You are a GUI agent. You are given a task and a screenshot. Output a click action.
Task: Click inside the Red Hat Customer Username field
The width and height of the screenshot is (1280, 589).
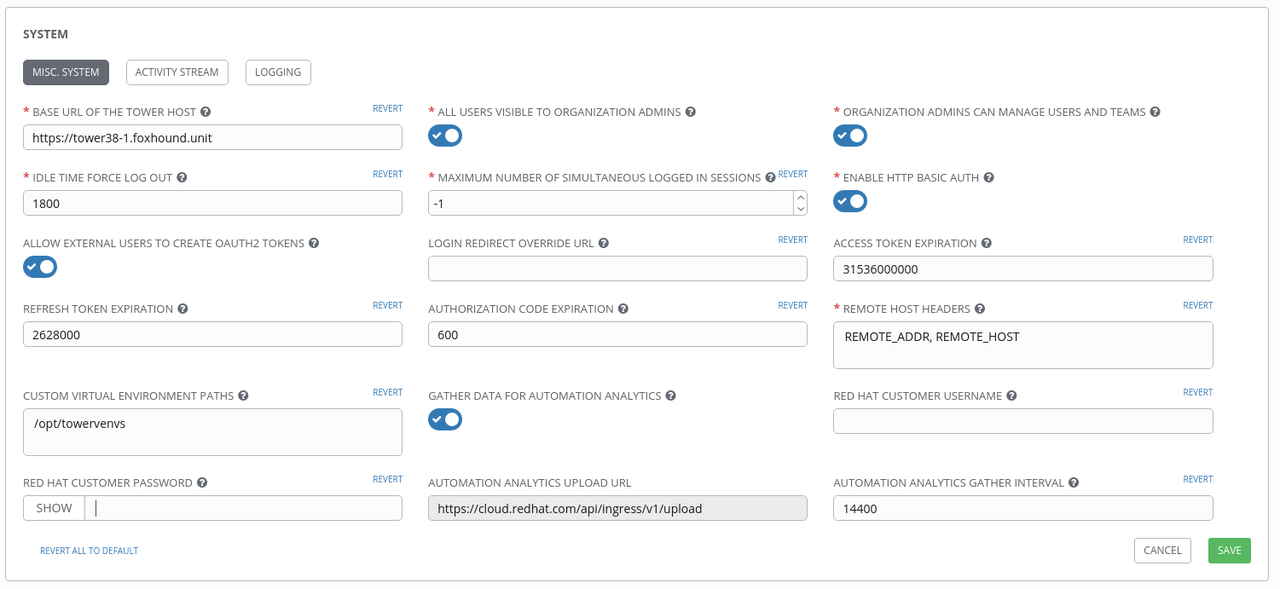1022,421
